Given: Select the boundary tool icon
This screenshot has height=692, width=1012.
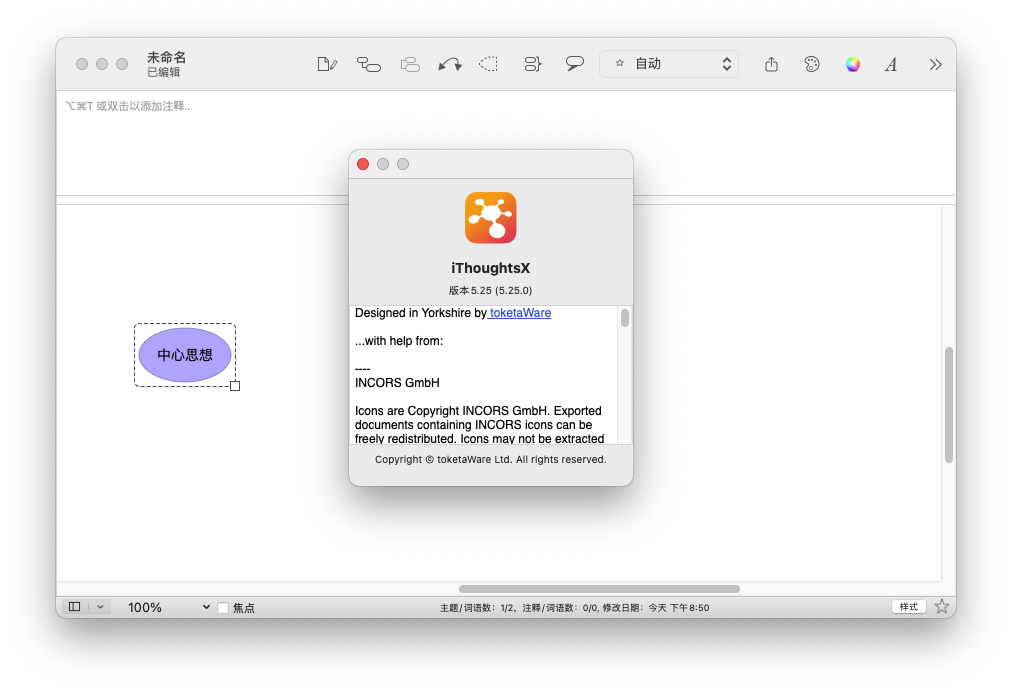Looking at the screenshot, I should tap(489, 64).
